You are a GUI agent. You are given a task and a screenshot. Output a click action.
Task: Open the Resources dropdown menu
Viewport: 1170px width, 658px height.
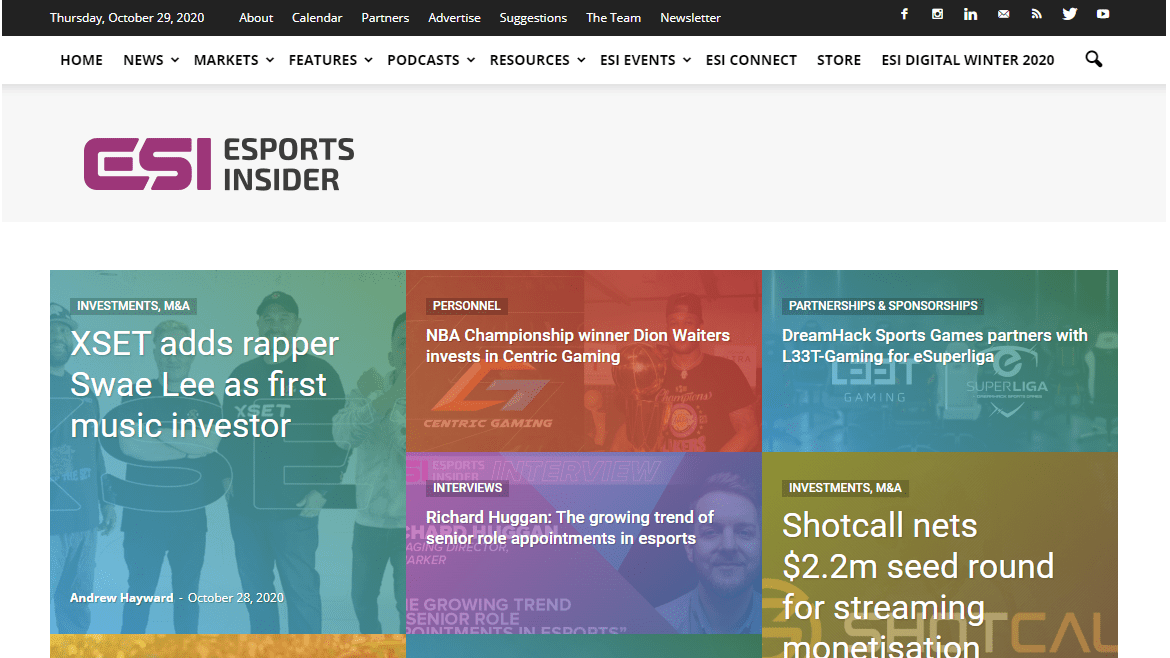[x=536, y=60]
